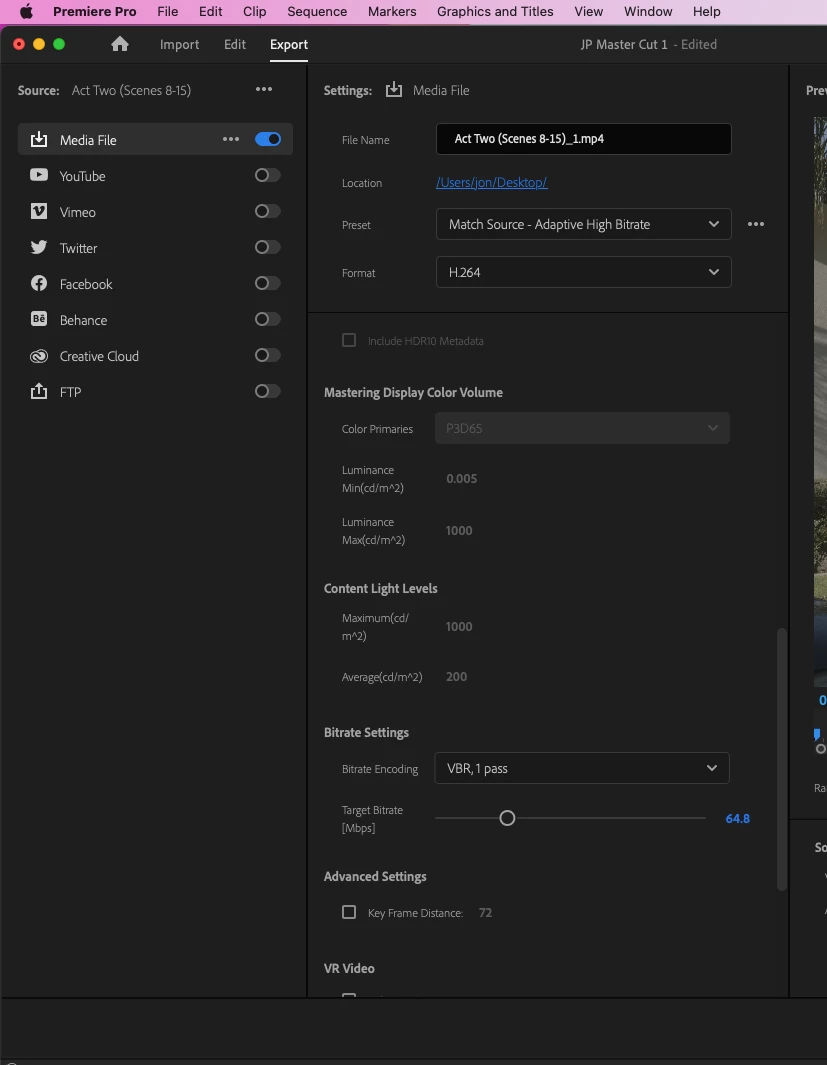Click the FTP upload icon
This screenshot has width=827, height=1065.
click(39, 391)
